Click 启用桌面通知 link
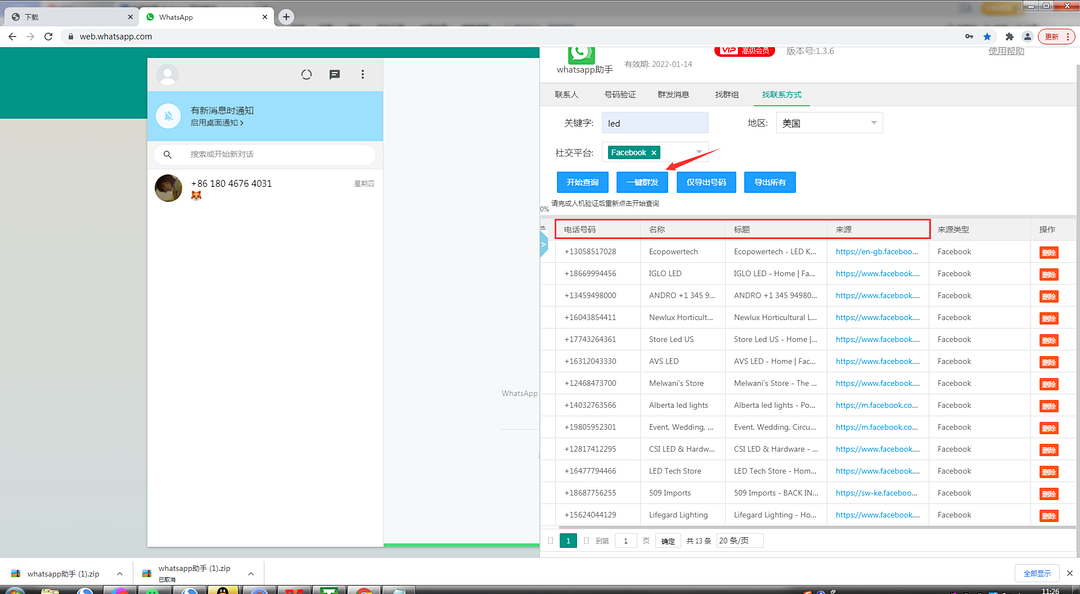 217,123
